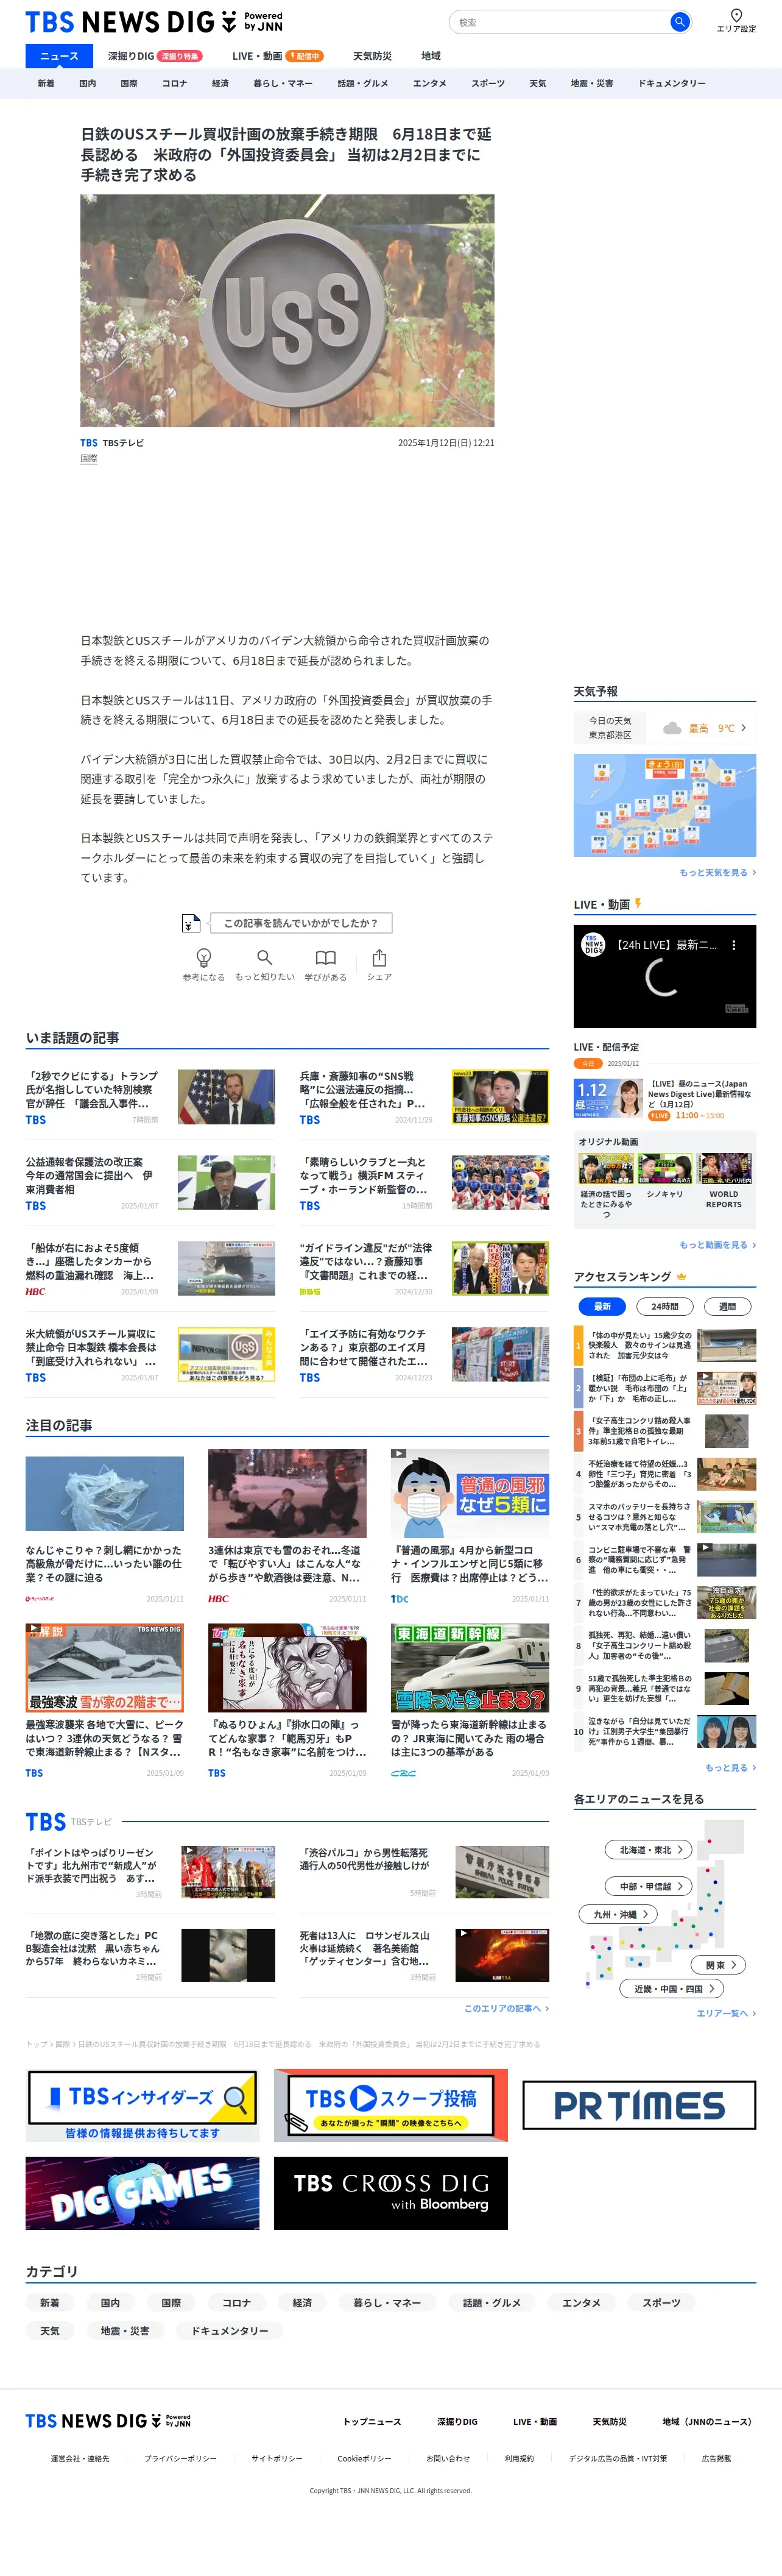Select the LIVE・動画 main tab
Image resolution: width=782 pixels, height=2576 pixels.
tap(277, 56)
